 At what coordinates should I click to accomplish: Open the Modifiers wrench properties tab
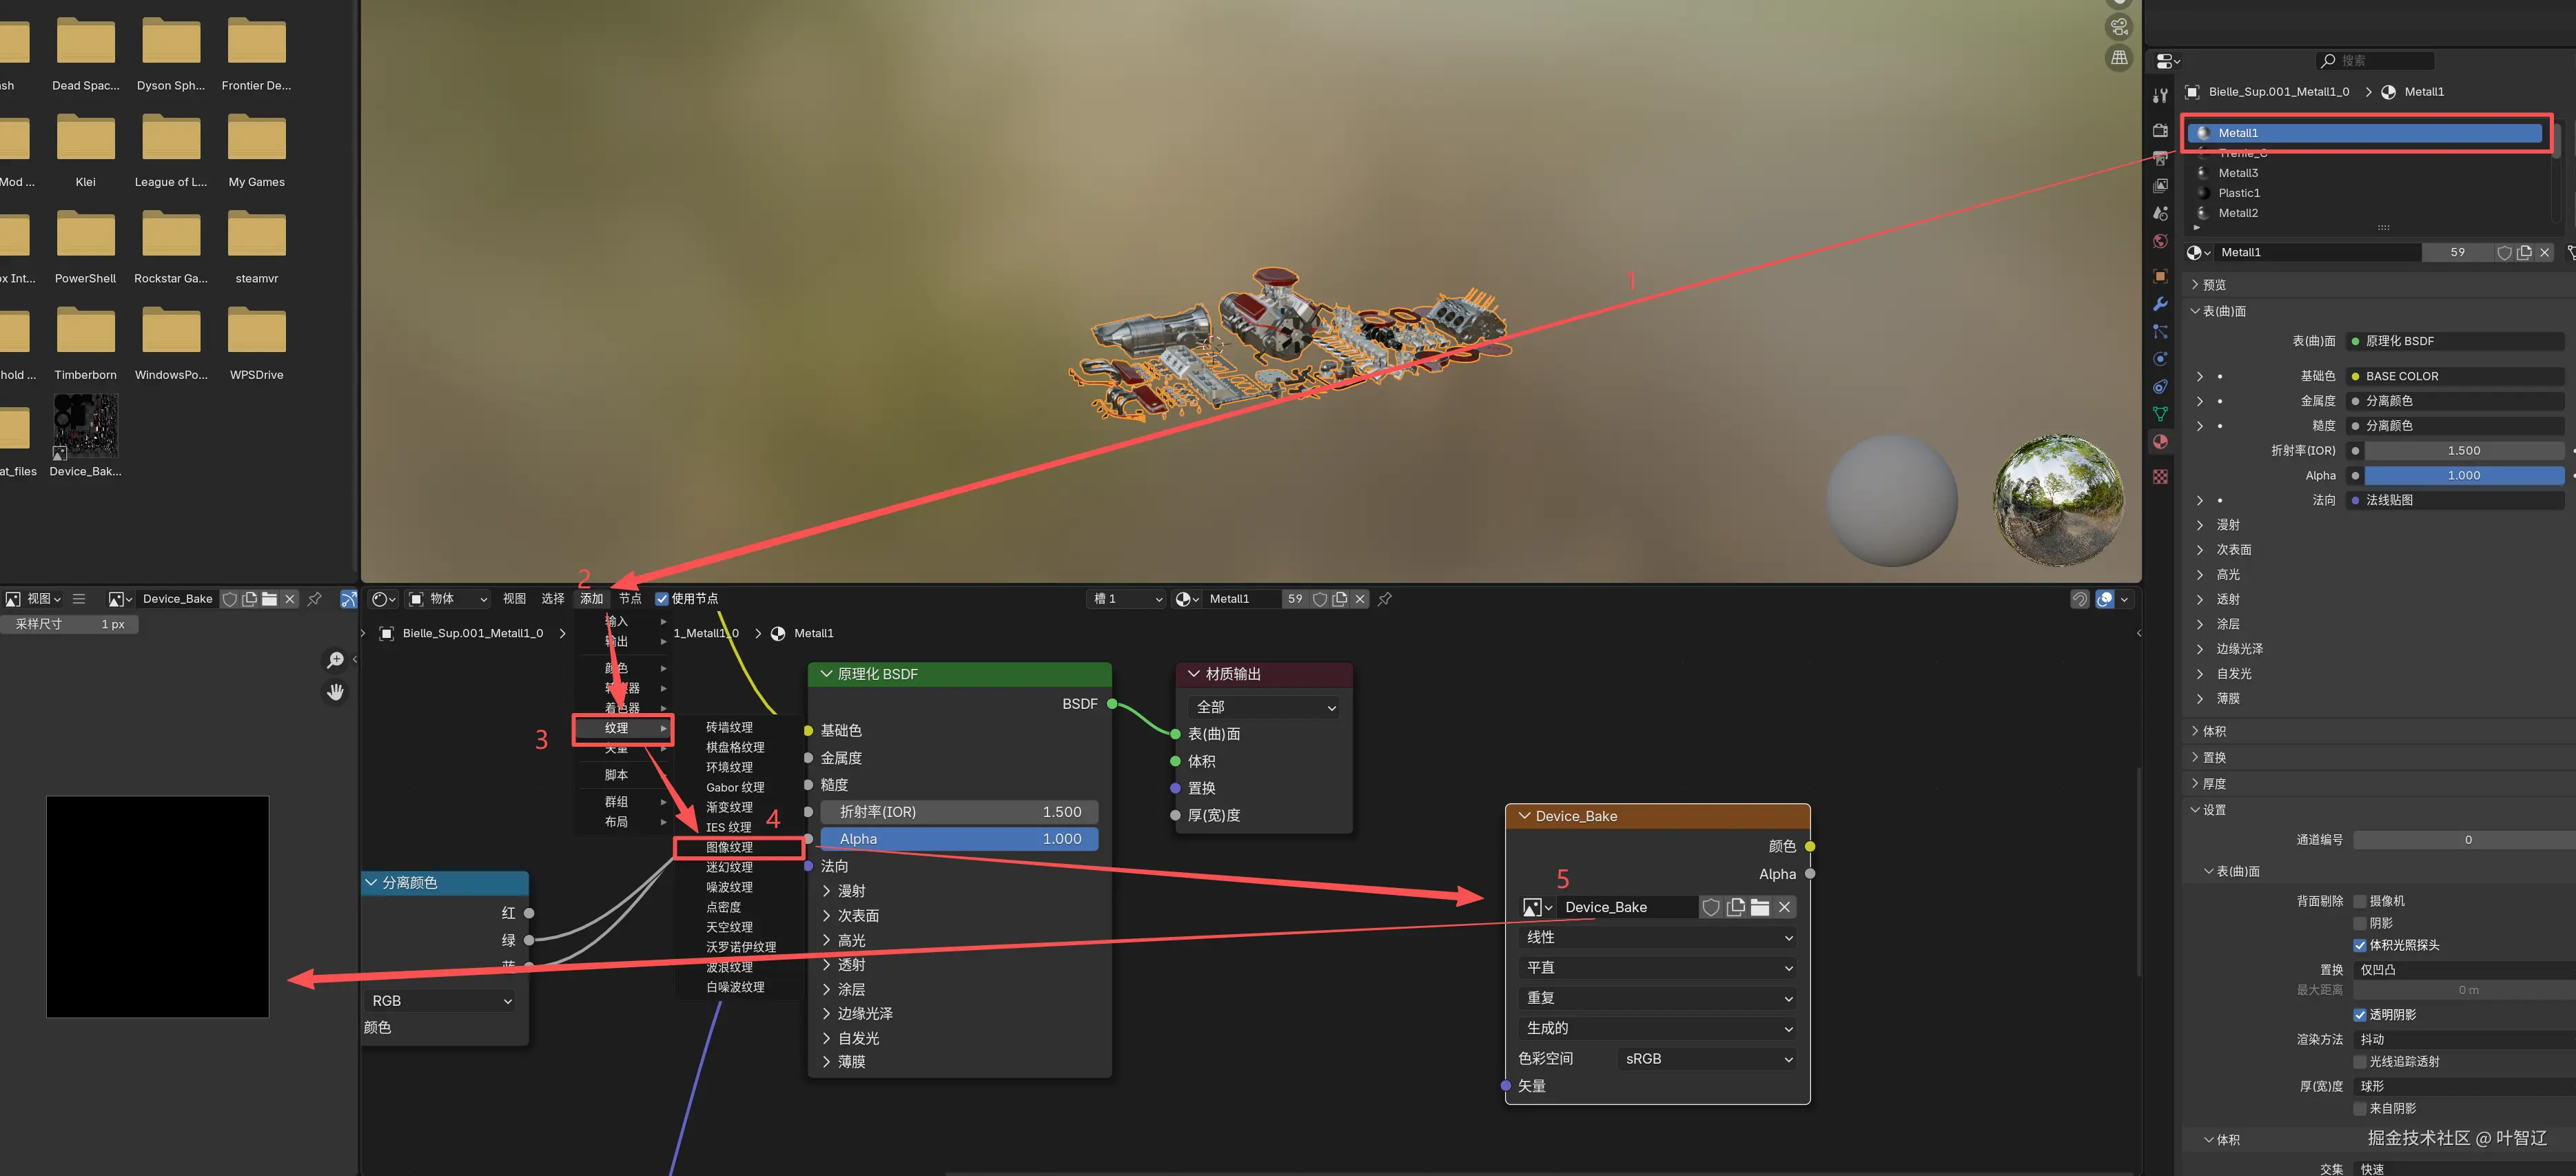pos(2160,304)
